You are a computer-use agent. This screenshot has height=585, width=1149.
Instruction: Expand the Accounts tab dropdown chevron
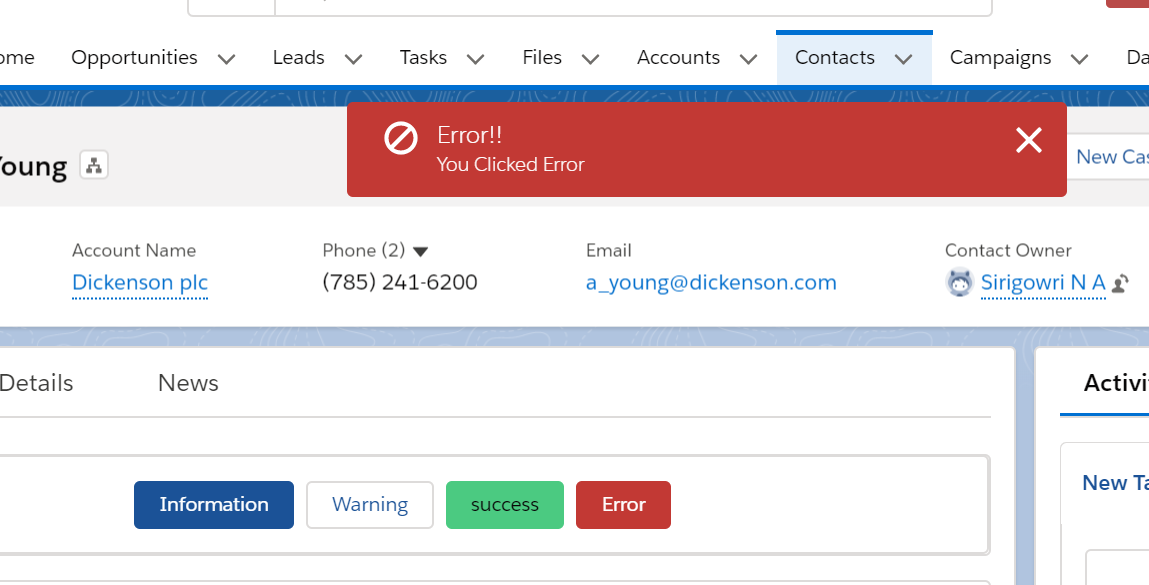[x=748, y=59]
